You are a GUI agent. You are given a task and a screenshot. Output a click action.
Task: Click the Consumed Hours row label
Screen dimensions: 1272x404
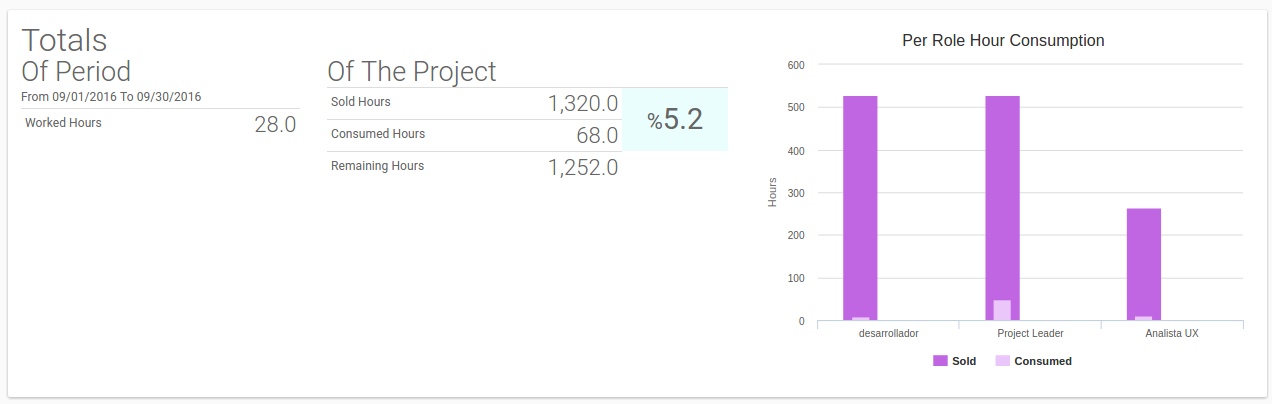pos(378,134)
